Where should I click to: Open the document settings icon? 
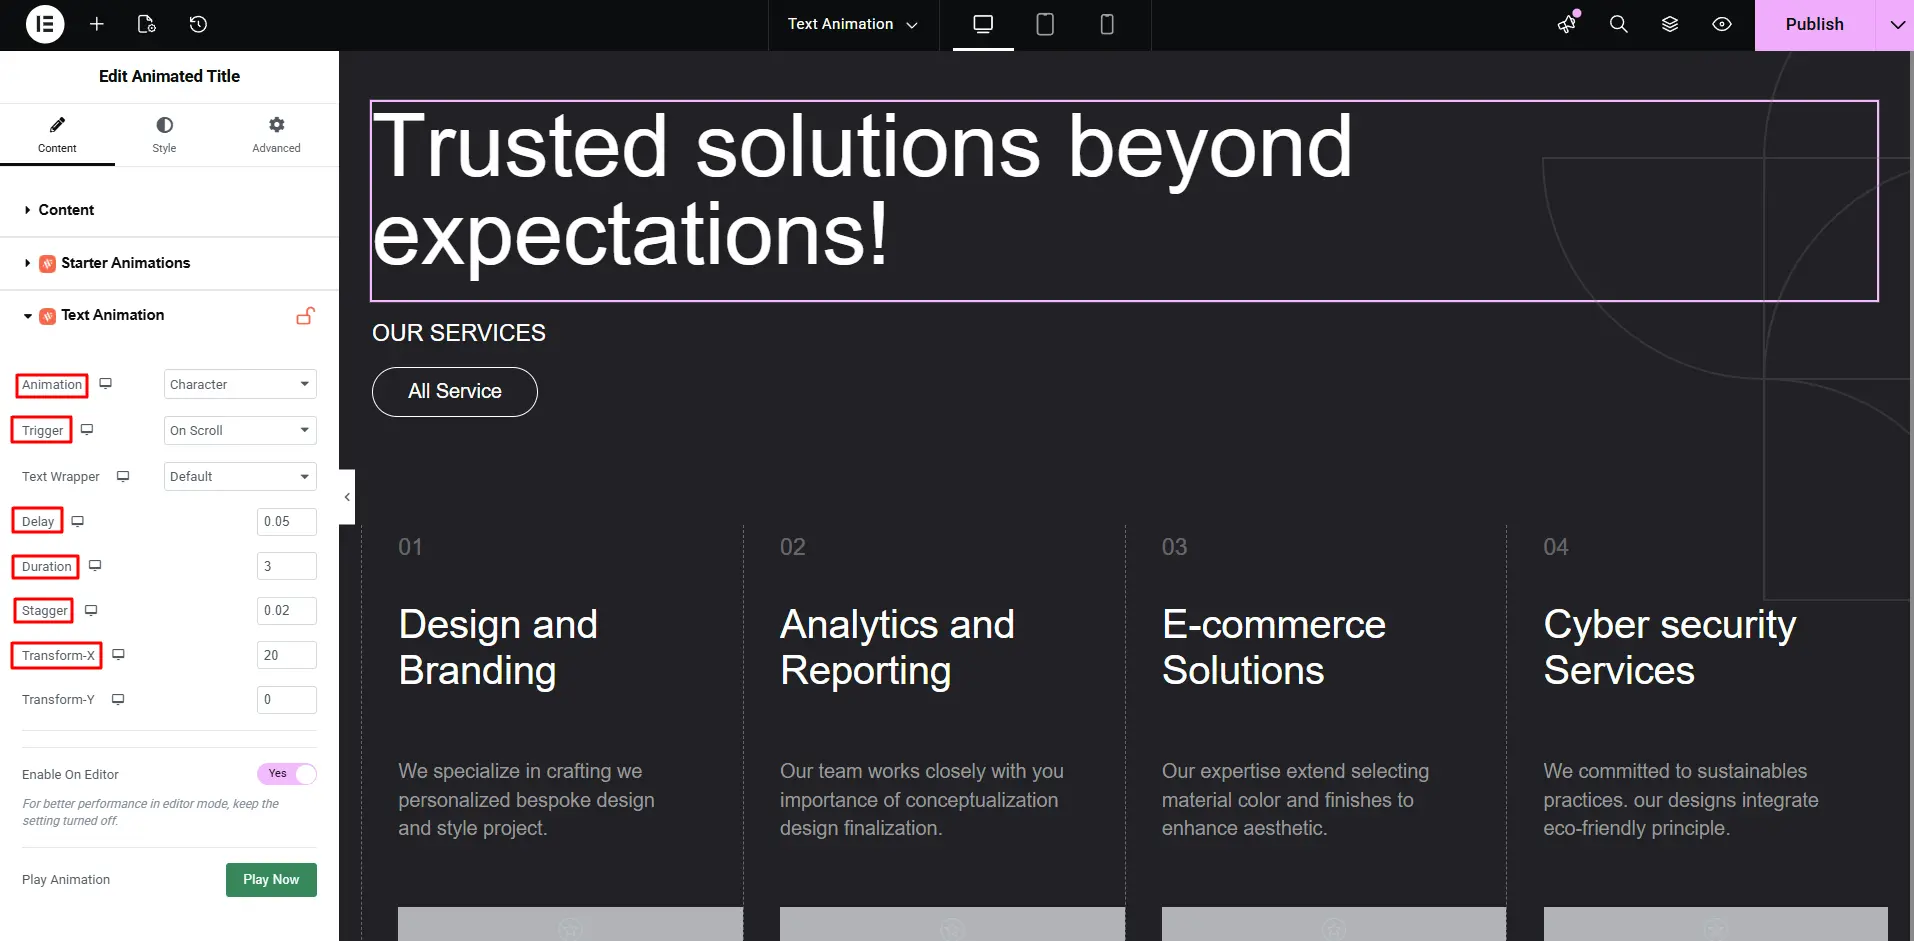click(x=147, y=24)
